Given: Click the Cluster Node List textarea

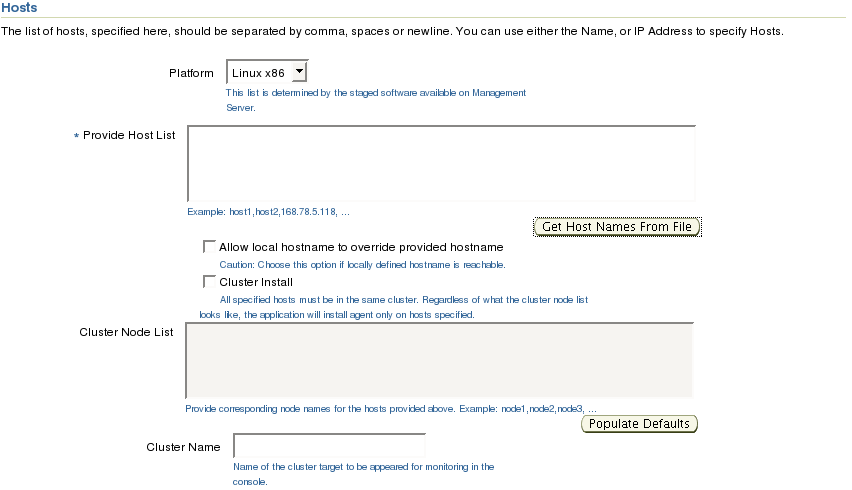Looking at the screenshot, I should (440, 360).
